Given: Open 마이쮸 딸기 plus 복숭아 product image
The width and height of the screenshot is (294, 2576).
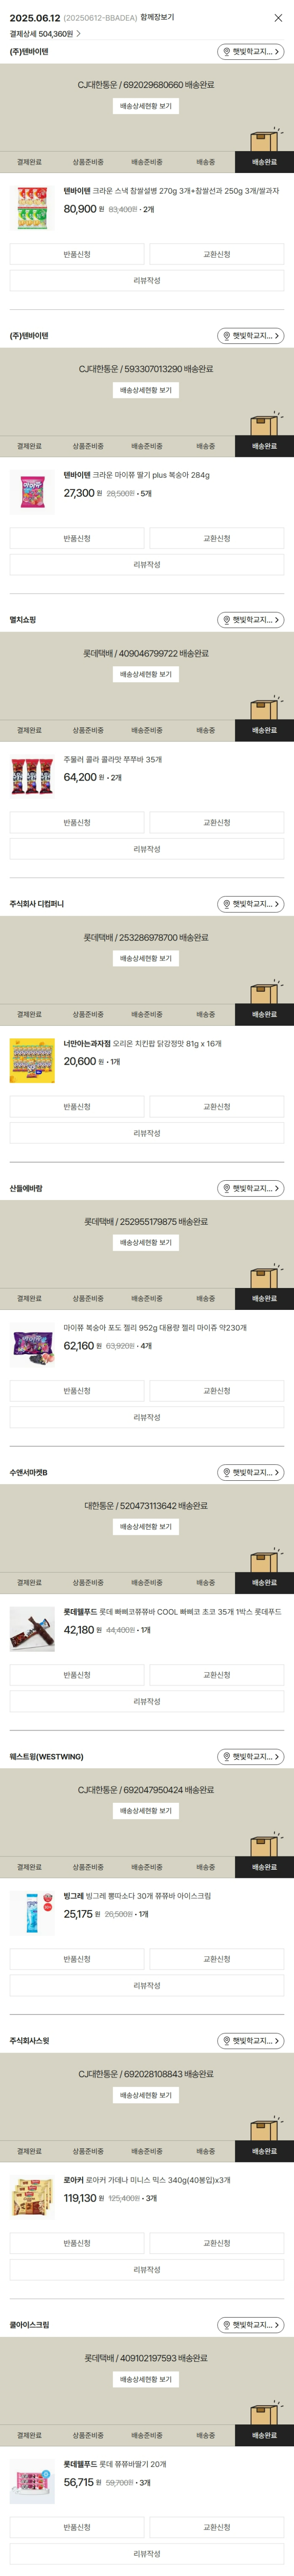Looking at the screenshot, I should click(32, 492).
